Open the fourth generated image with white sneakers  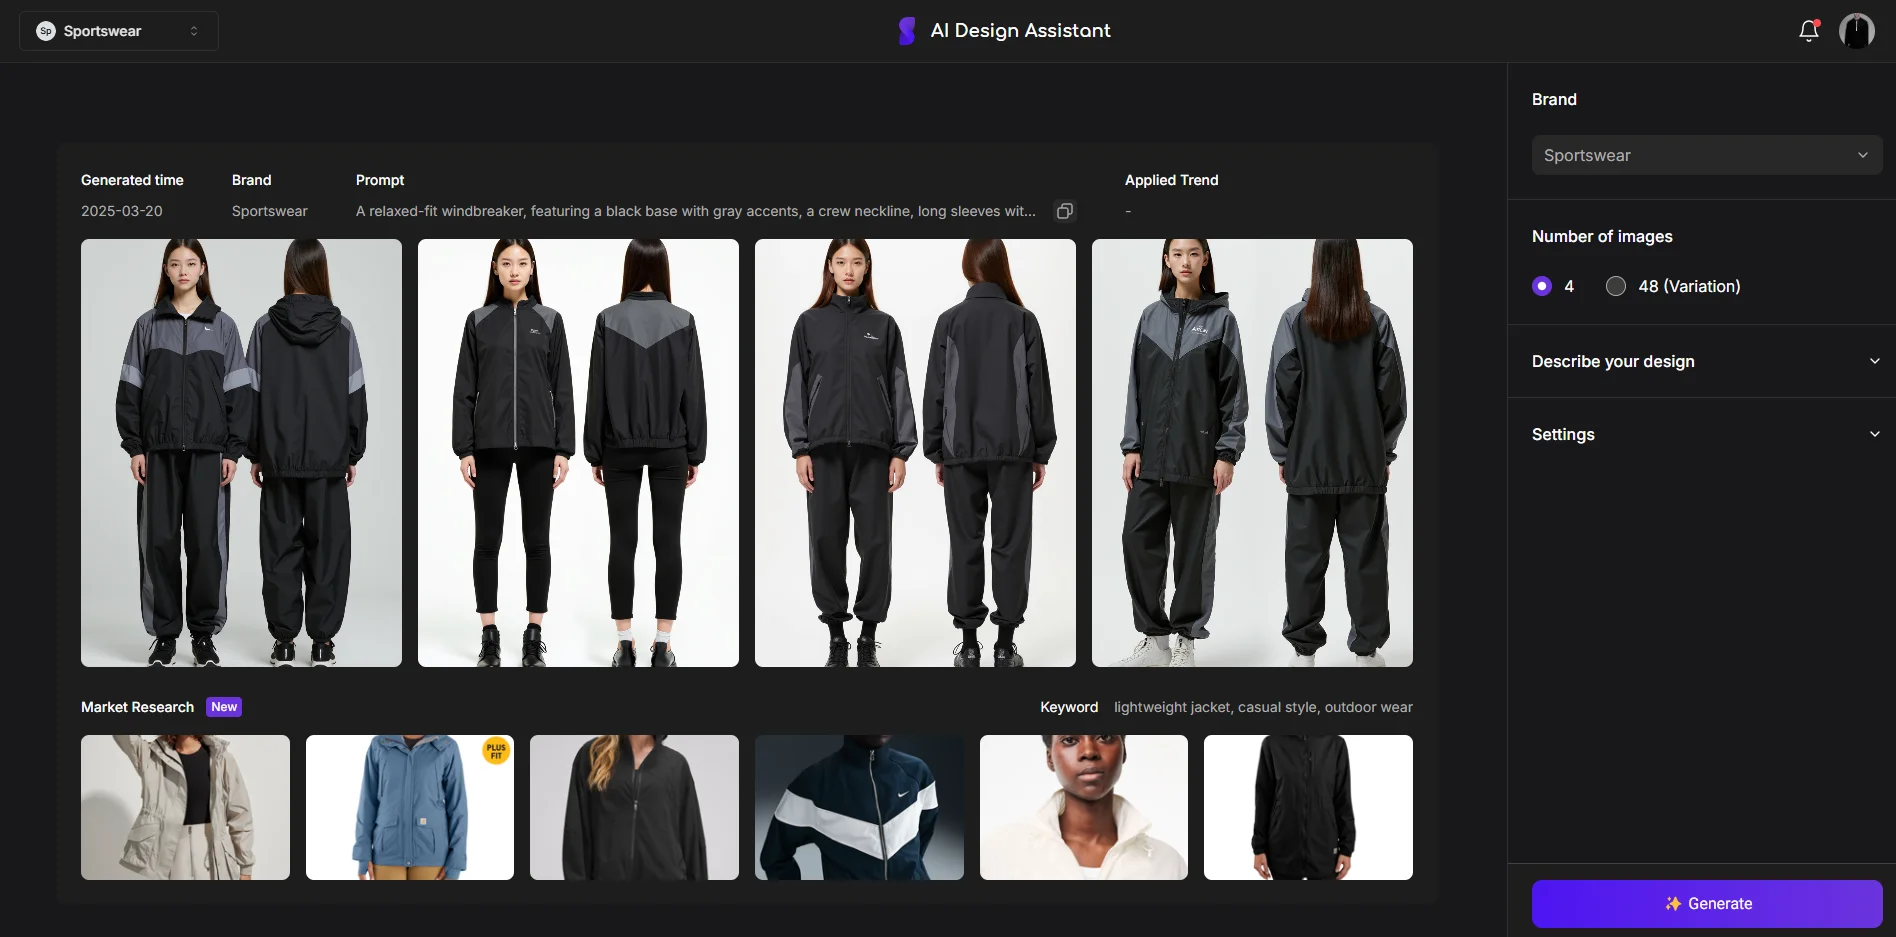(x=1252, y=453)
